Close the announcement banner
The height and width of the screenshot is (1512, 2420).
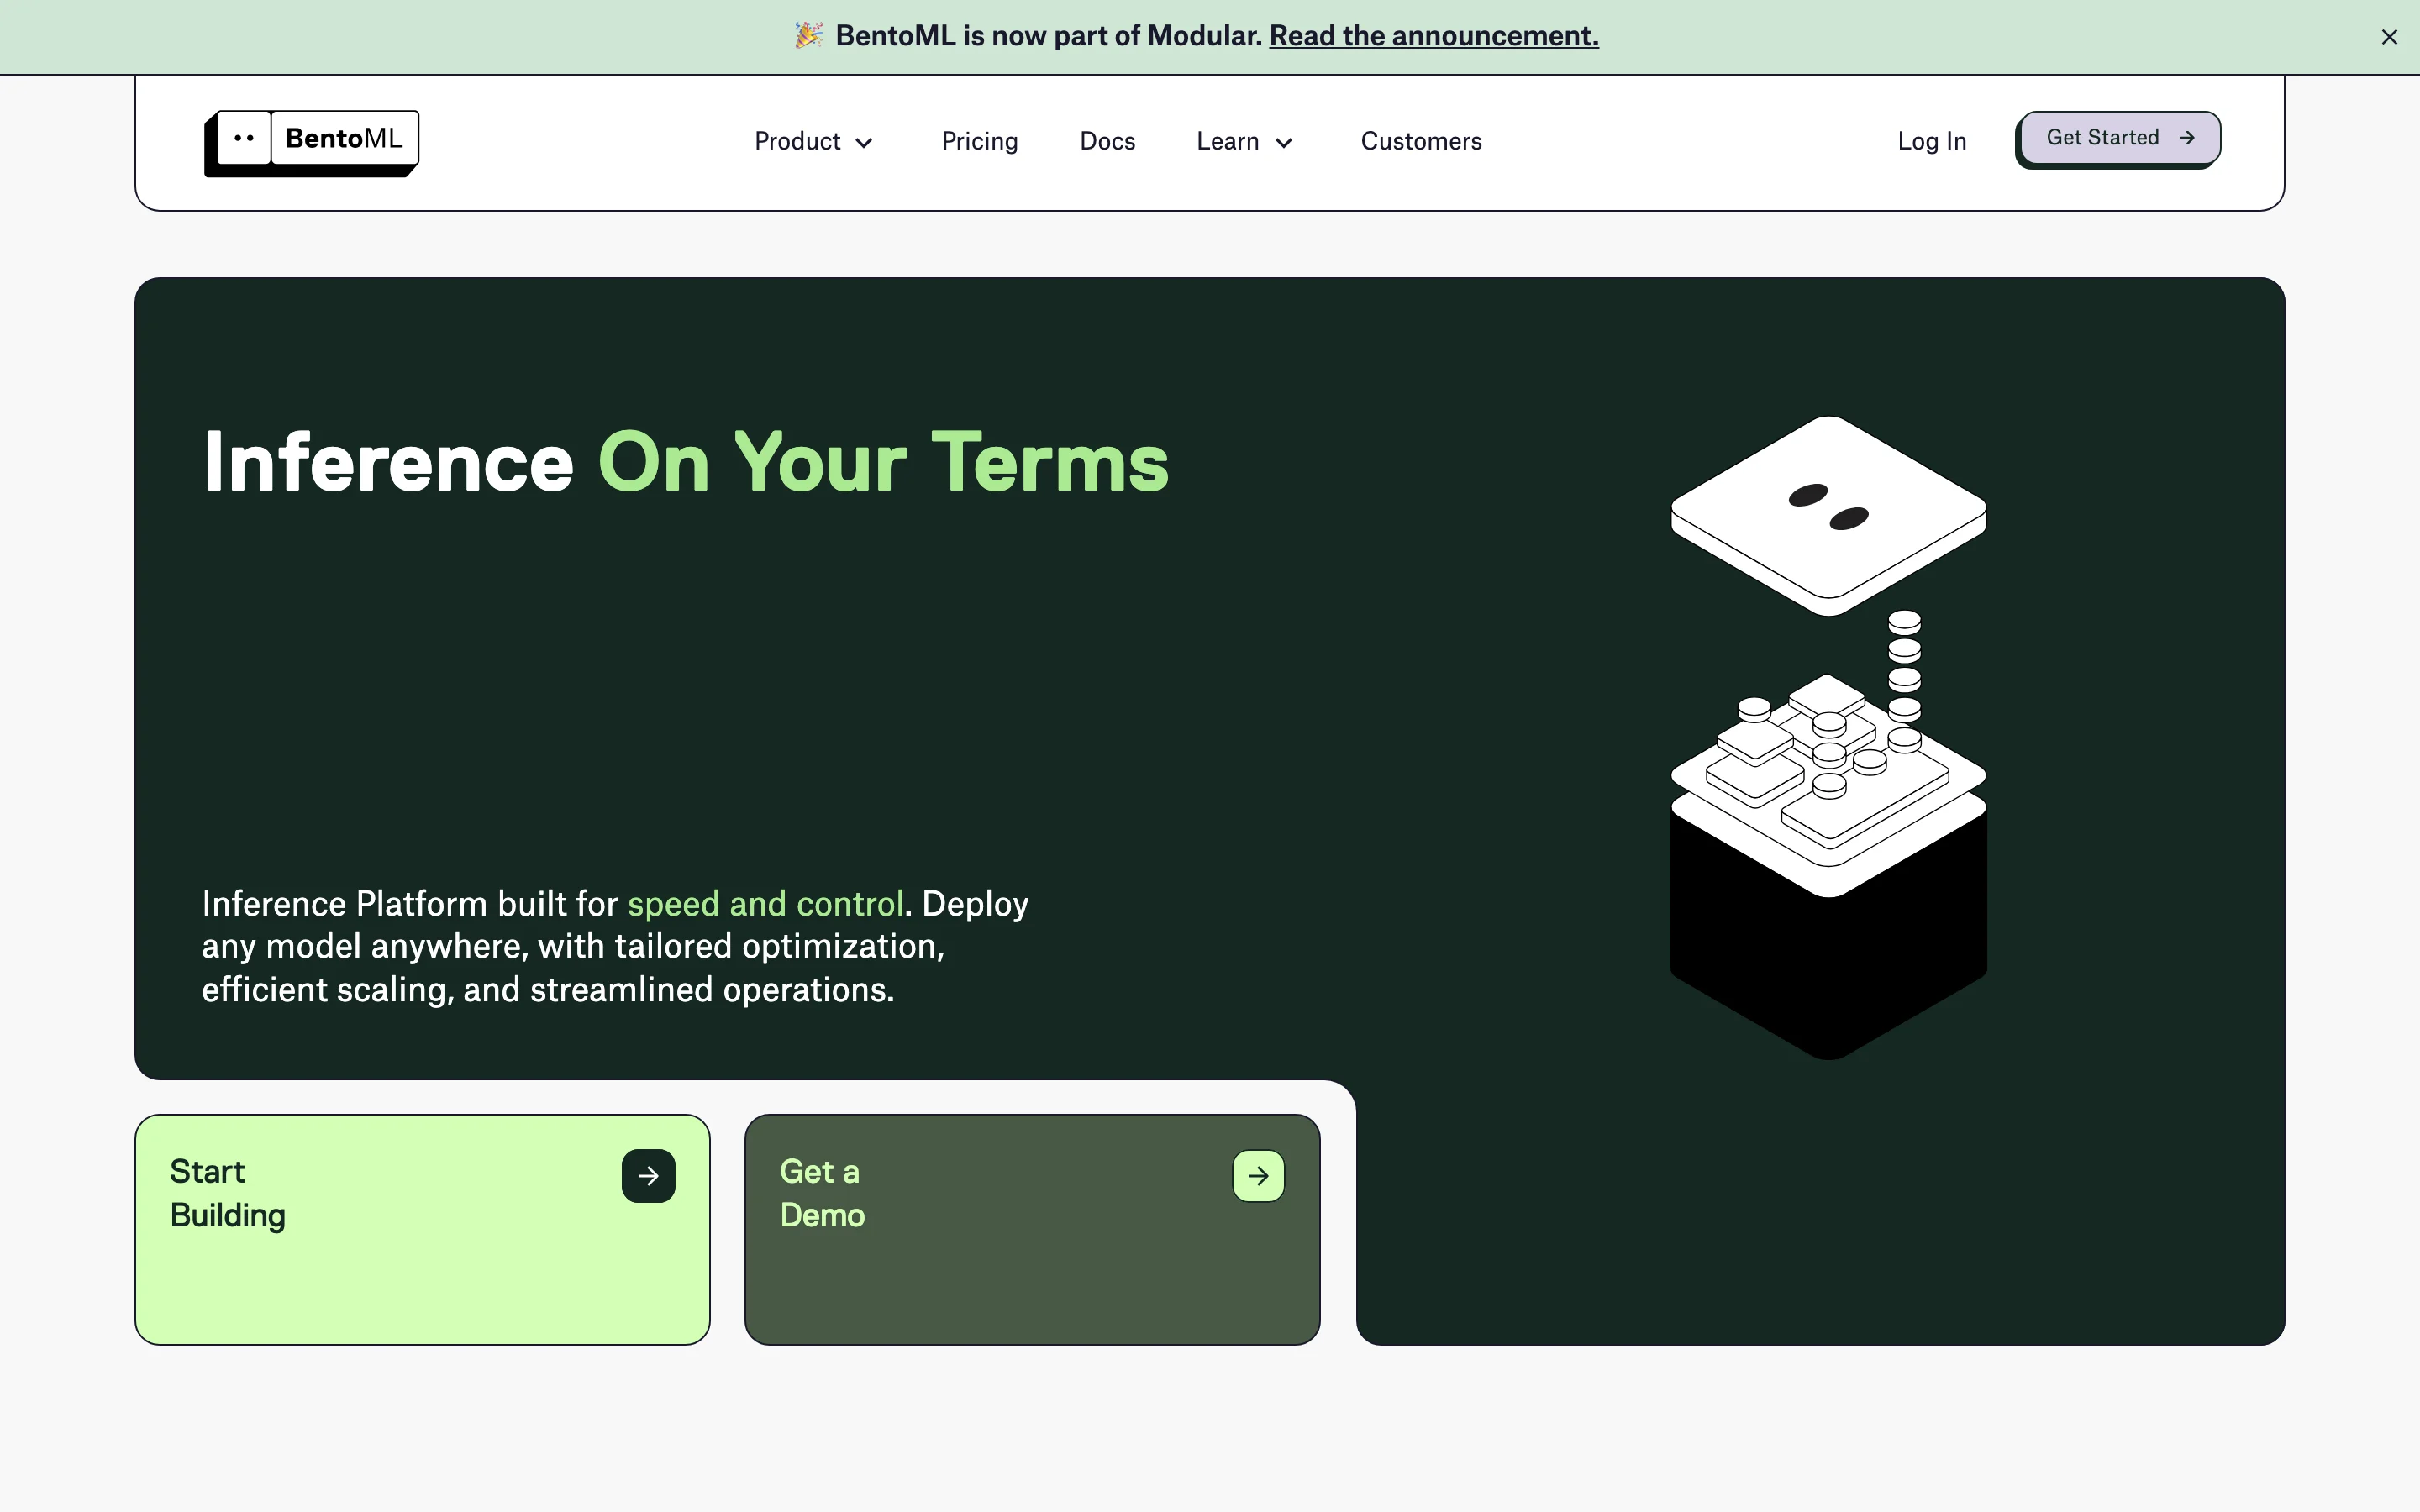tap(2389, 37)
